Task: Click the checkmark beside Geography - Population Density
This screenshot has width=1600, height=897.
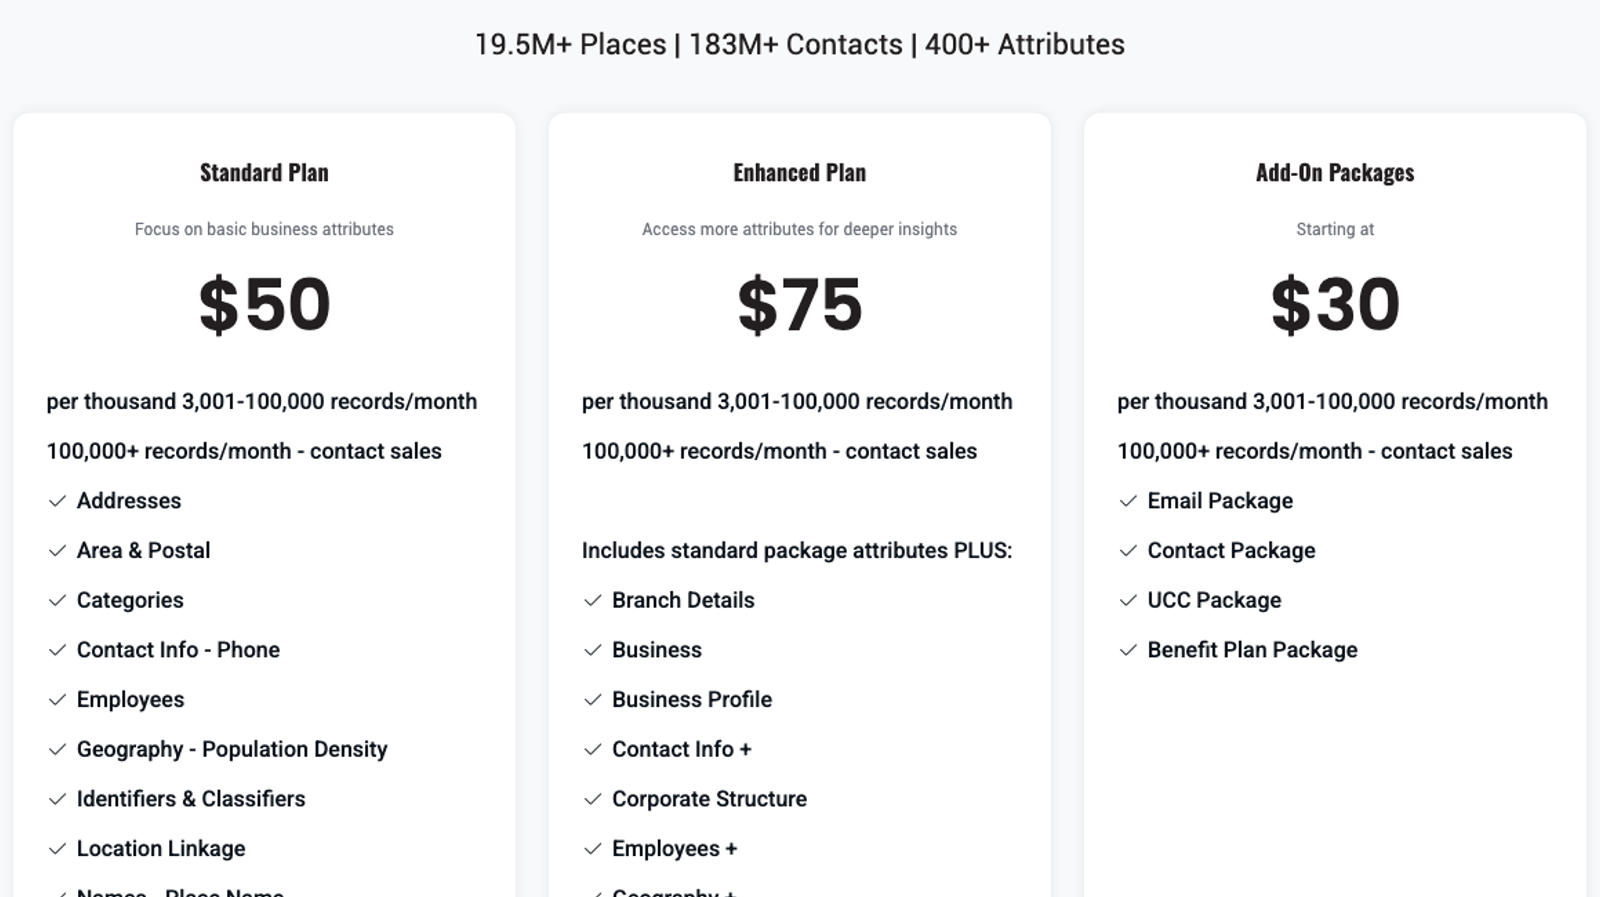Action: [57, 750]
